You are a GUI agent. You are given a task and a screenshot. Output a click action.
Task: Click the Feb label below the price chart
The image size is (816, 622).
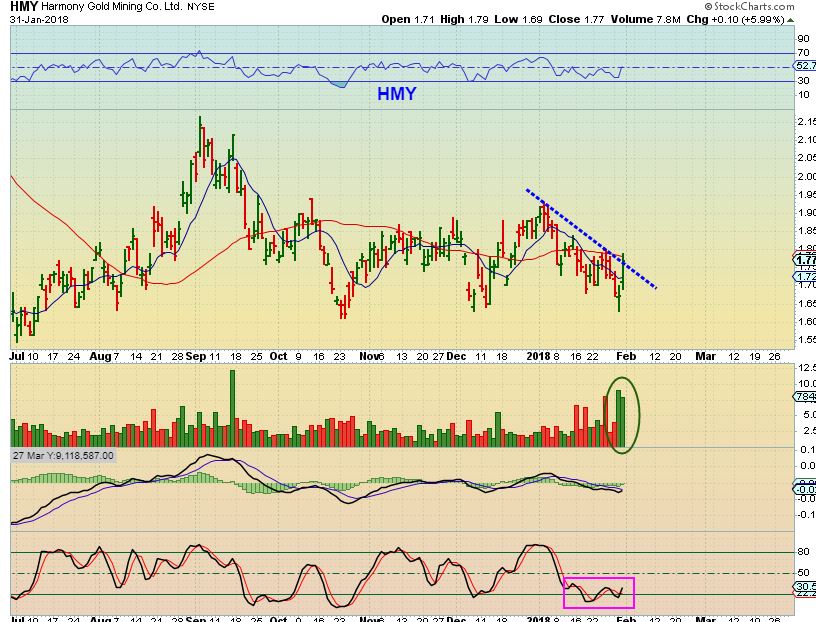pos(626,357)
